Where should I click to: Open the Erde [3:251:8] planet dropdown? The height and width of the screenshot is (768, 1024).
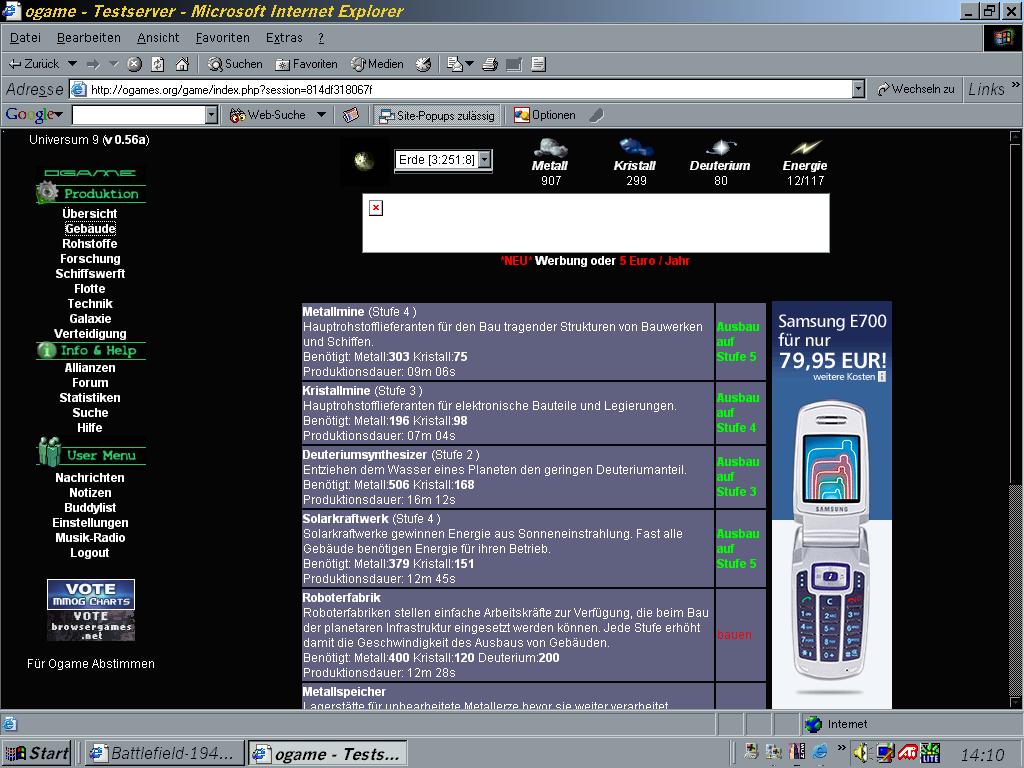pos(443,160)
